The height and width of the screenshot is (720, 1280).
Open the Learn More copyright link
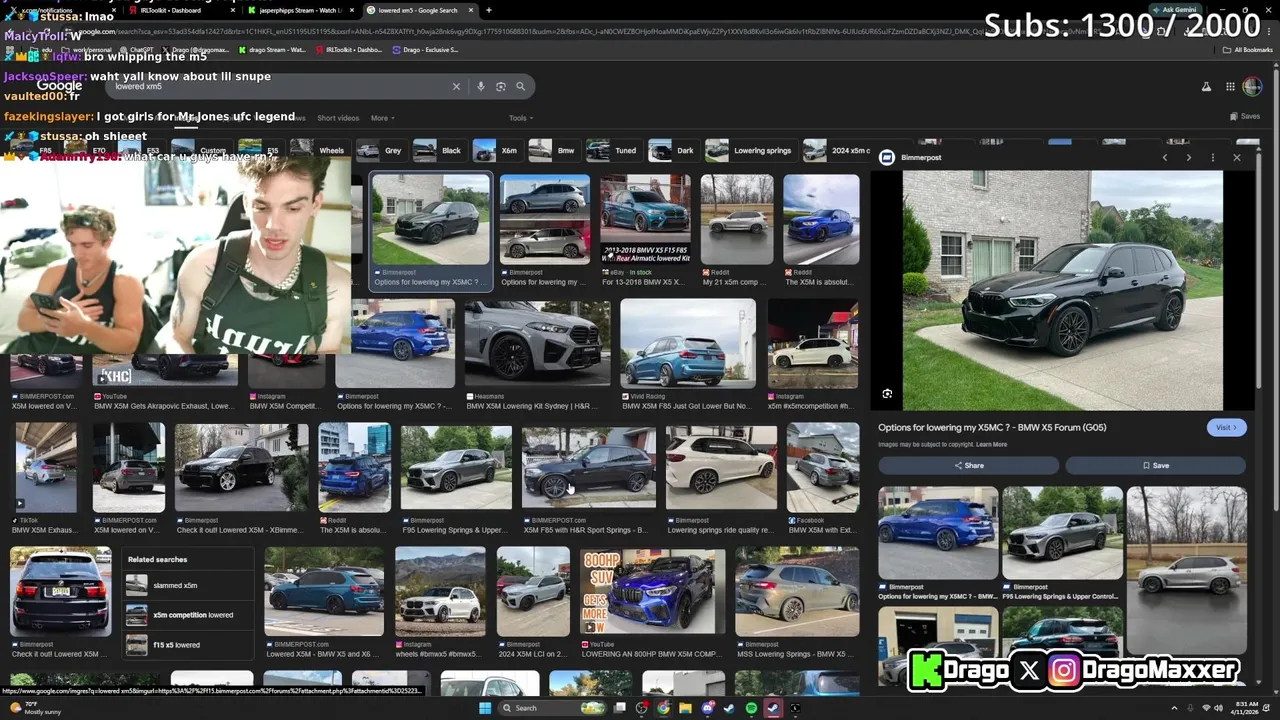click(x=992, y=444)
